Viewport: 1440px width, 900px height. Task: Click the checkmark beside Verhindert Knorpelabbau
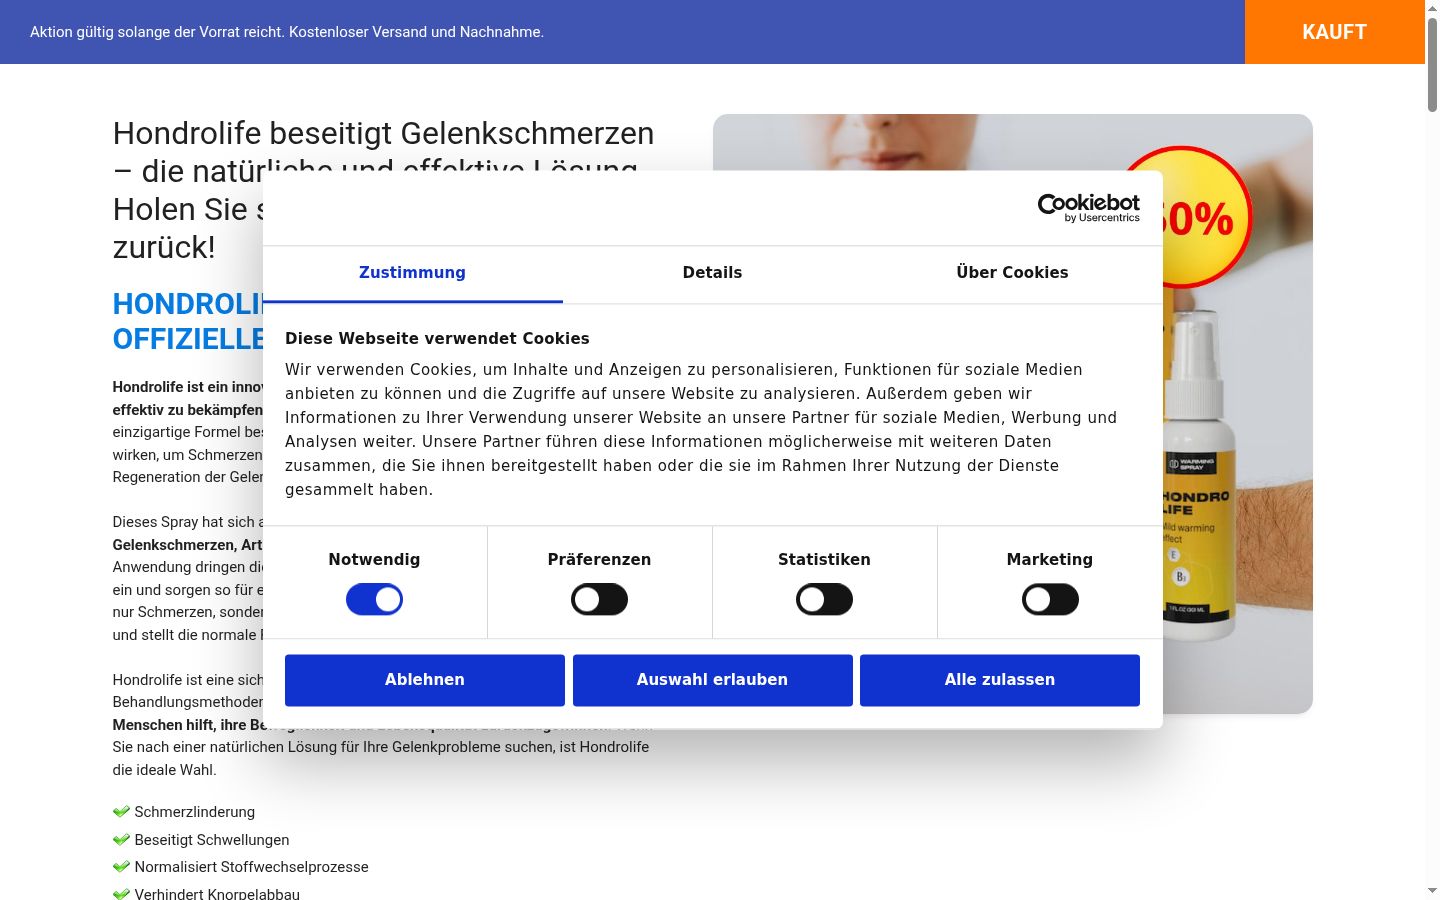pos(121,894)
